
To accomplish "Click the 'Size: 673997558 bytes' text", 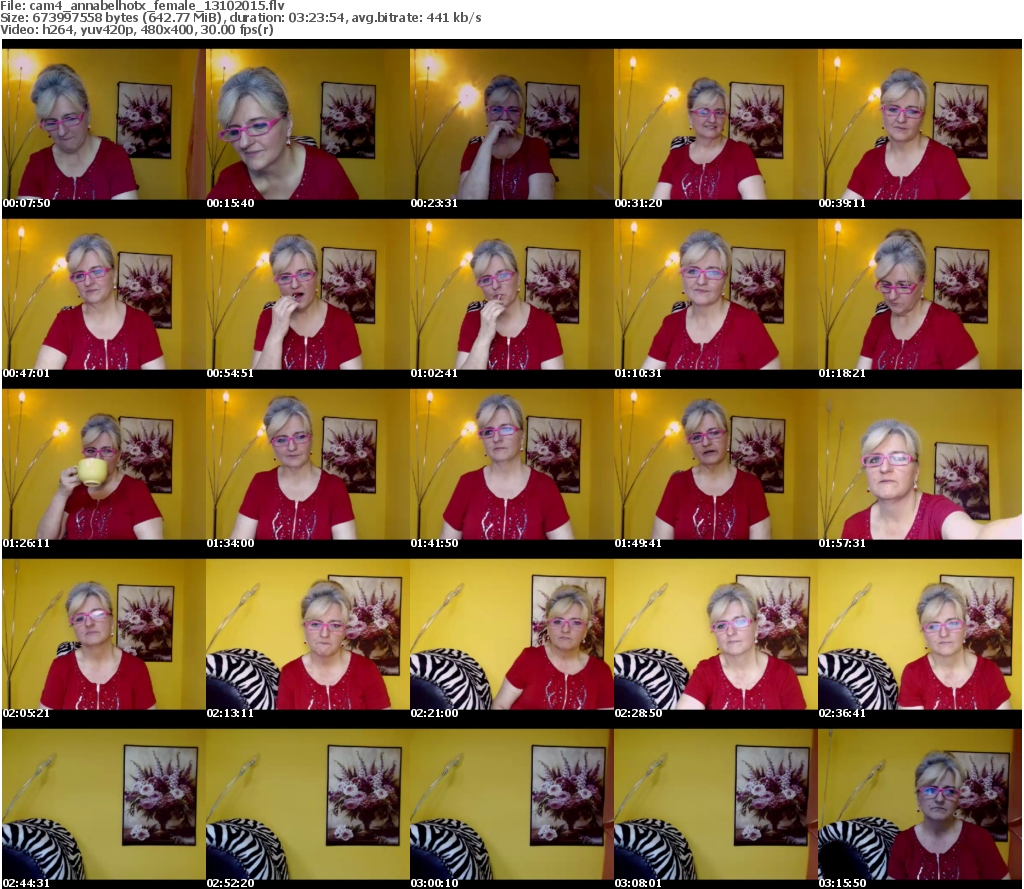I will 71,18.
